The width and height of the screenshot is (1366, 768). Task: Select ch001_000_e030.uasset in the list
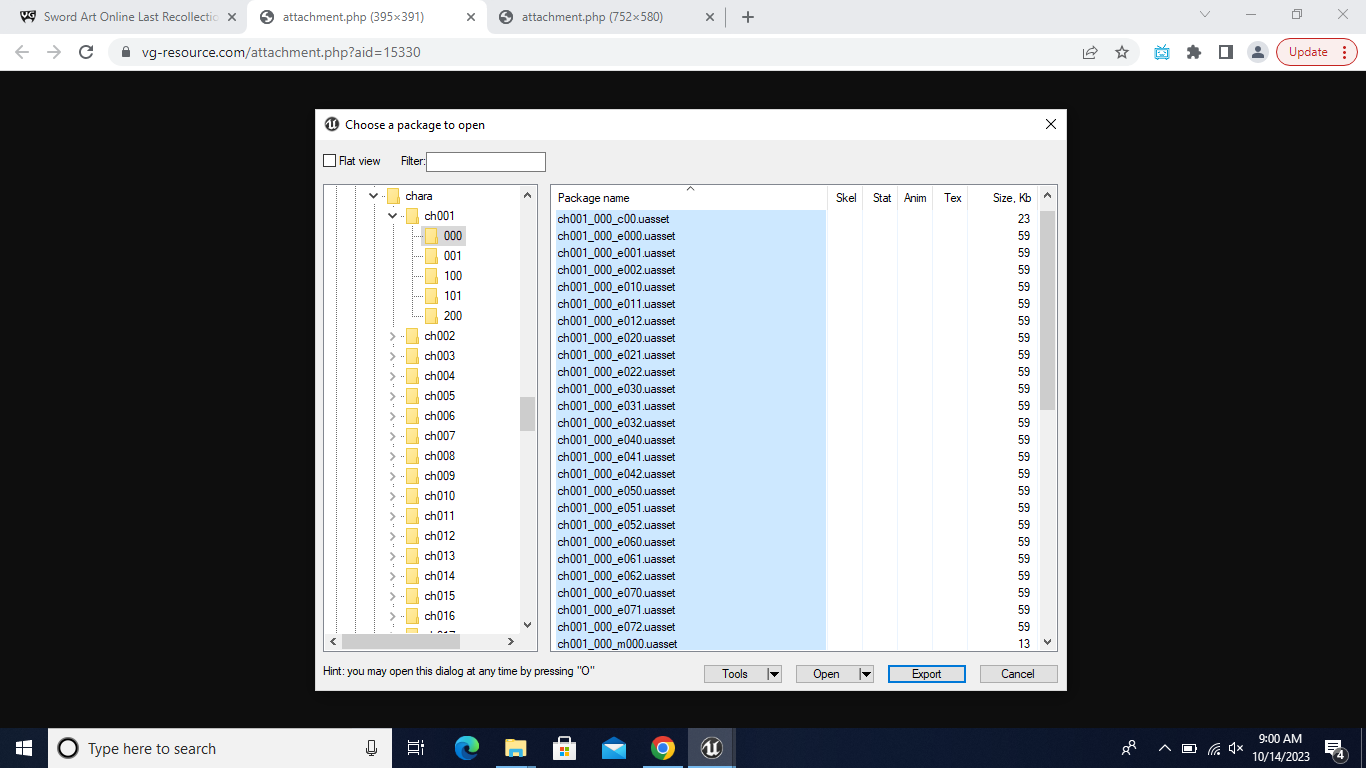tap(690, 389)
